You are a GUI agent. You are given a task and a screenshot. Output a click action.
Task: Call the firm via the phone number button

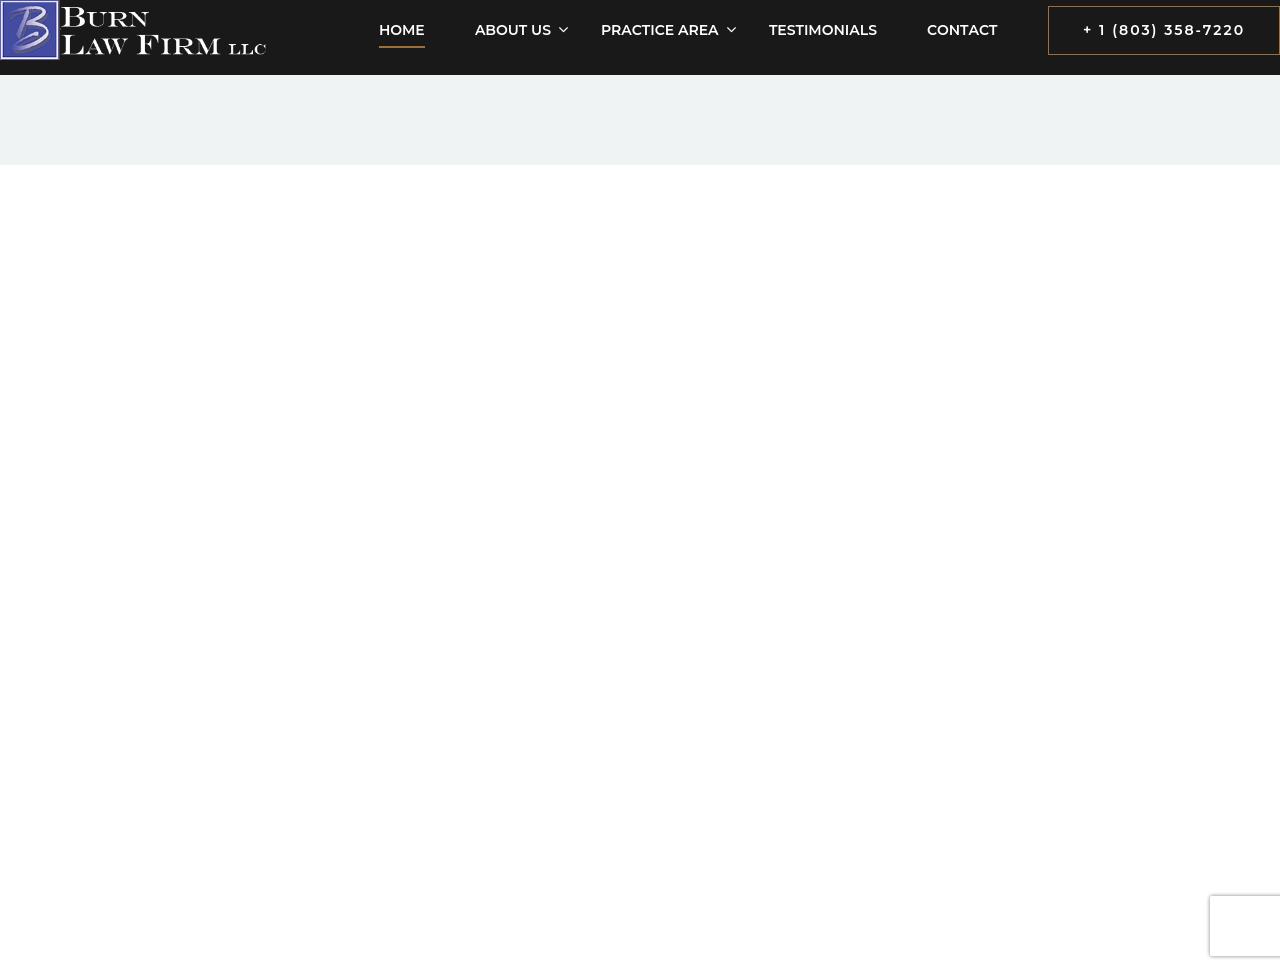(x=1163, y=30)
